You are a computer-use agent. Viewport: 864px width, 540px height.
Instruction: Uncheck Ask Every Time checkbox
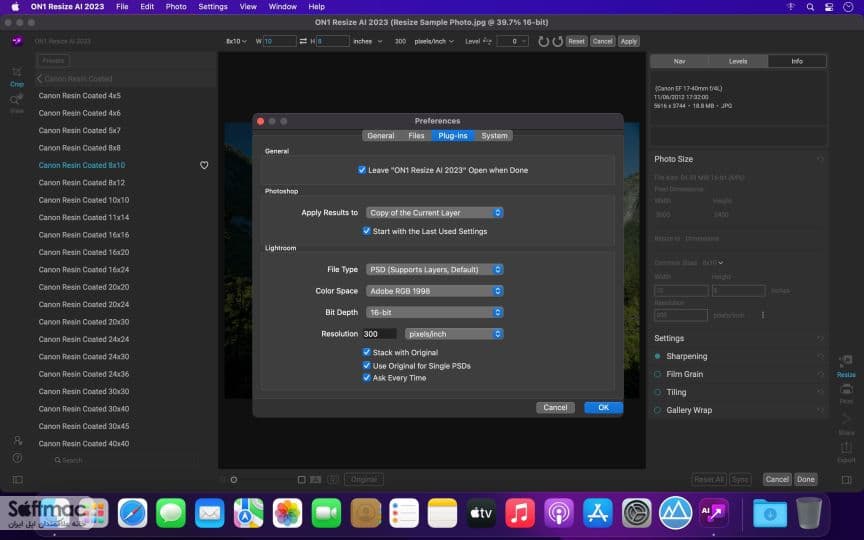366,378
